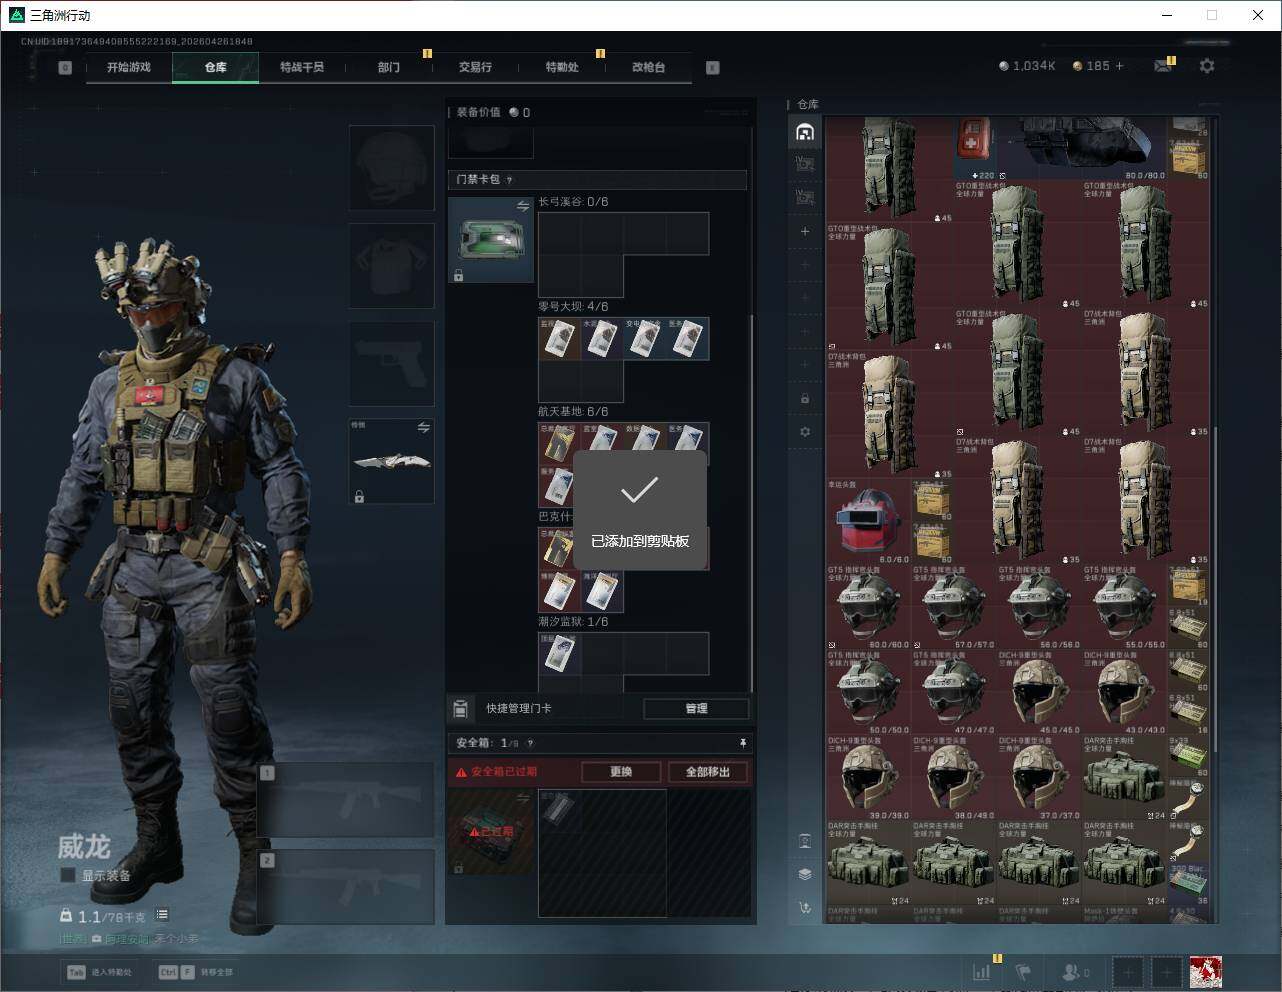Toggle the 显示装备 checkbox
Viewport: 1282px width, 992px height.
coord(68,875)
